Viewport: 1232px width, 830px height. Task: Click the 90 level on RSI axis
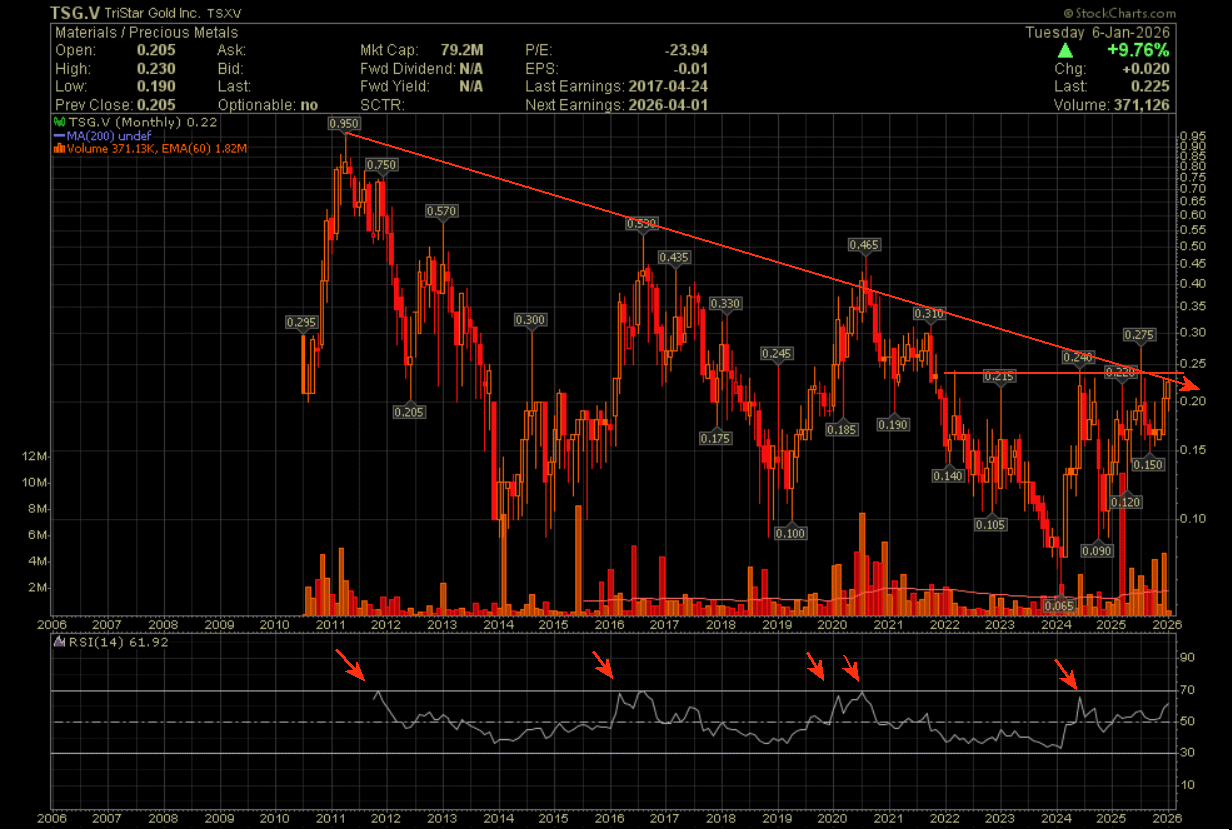1188,658
